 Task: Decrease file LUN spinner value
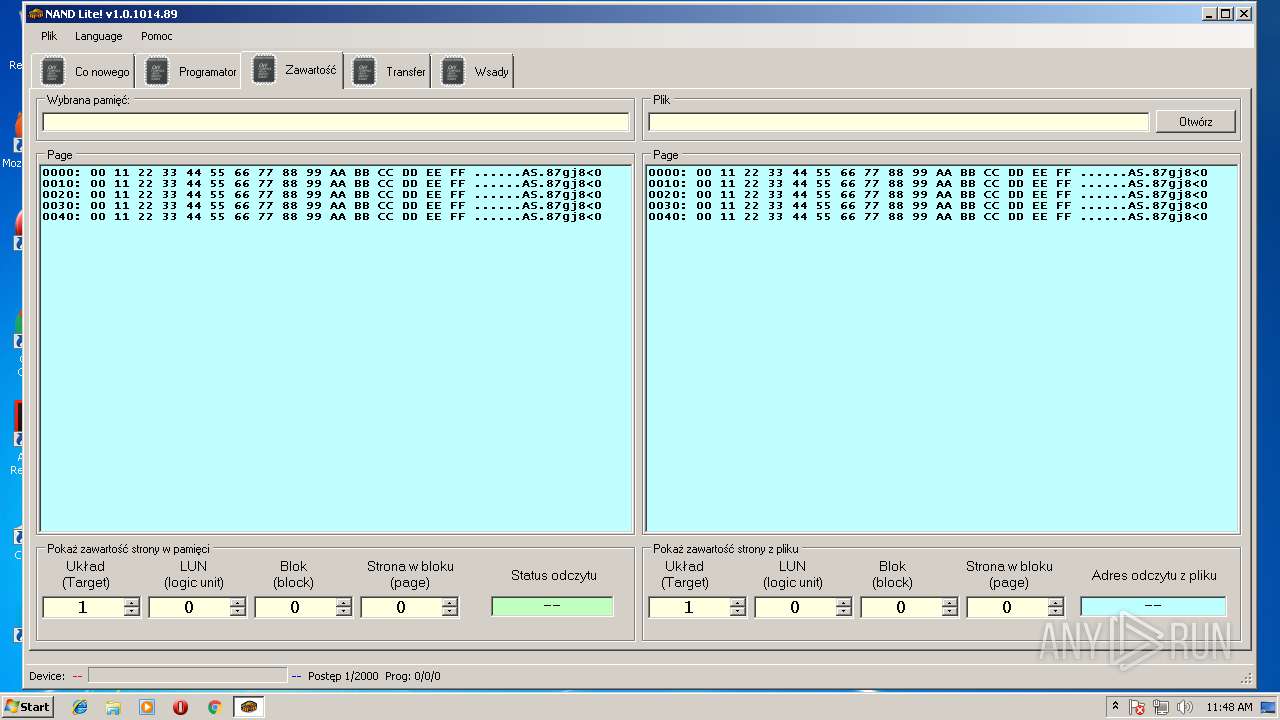[x=843, y=611]
